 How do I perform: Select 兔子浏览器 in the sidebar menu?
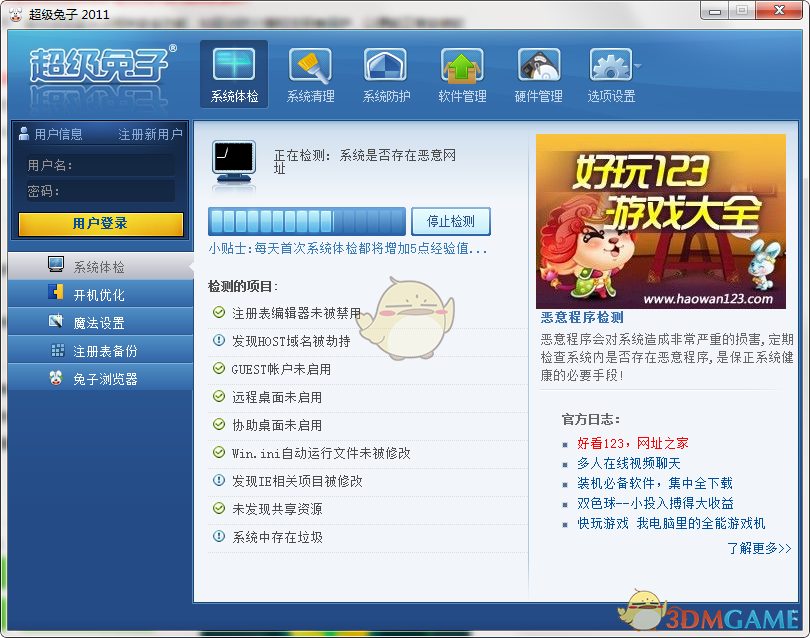click(x=100, y=378)
